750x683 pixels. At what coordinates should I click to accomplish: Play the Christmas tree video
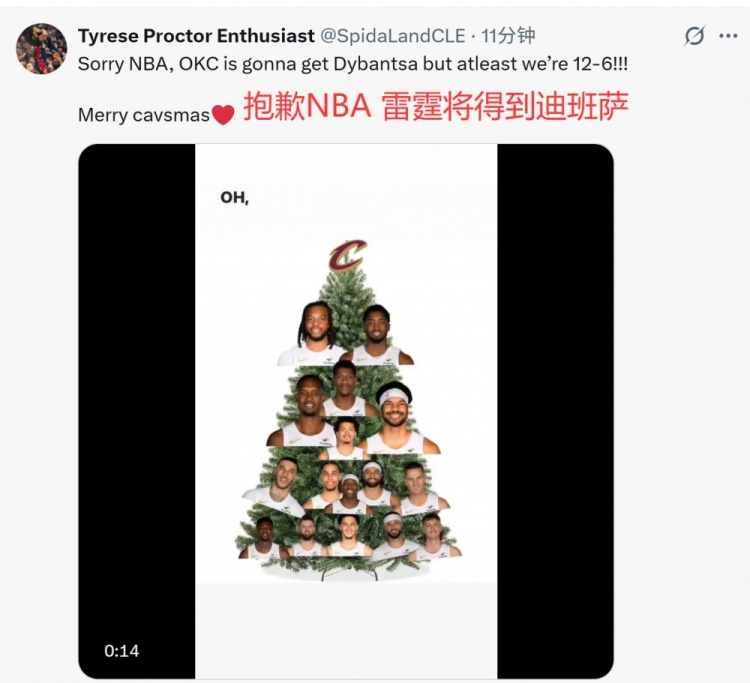pos(346,411)
